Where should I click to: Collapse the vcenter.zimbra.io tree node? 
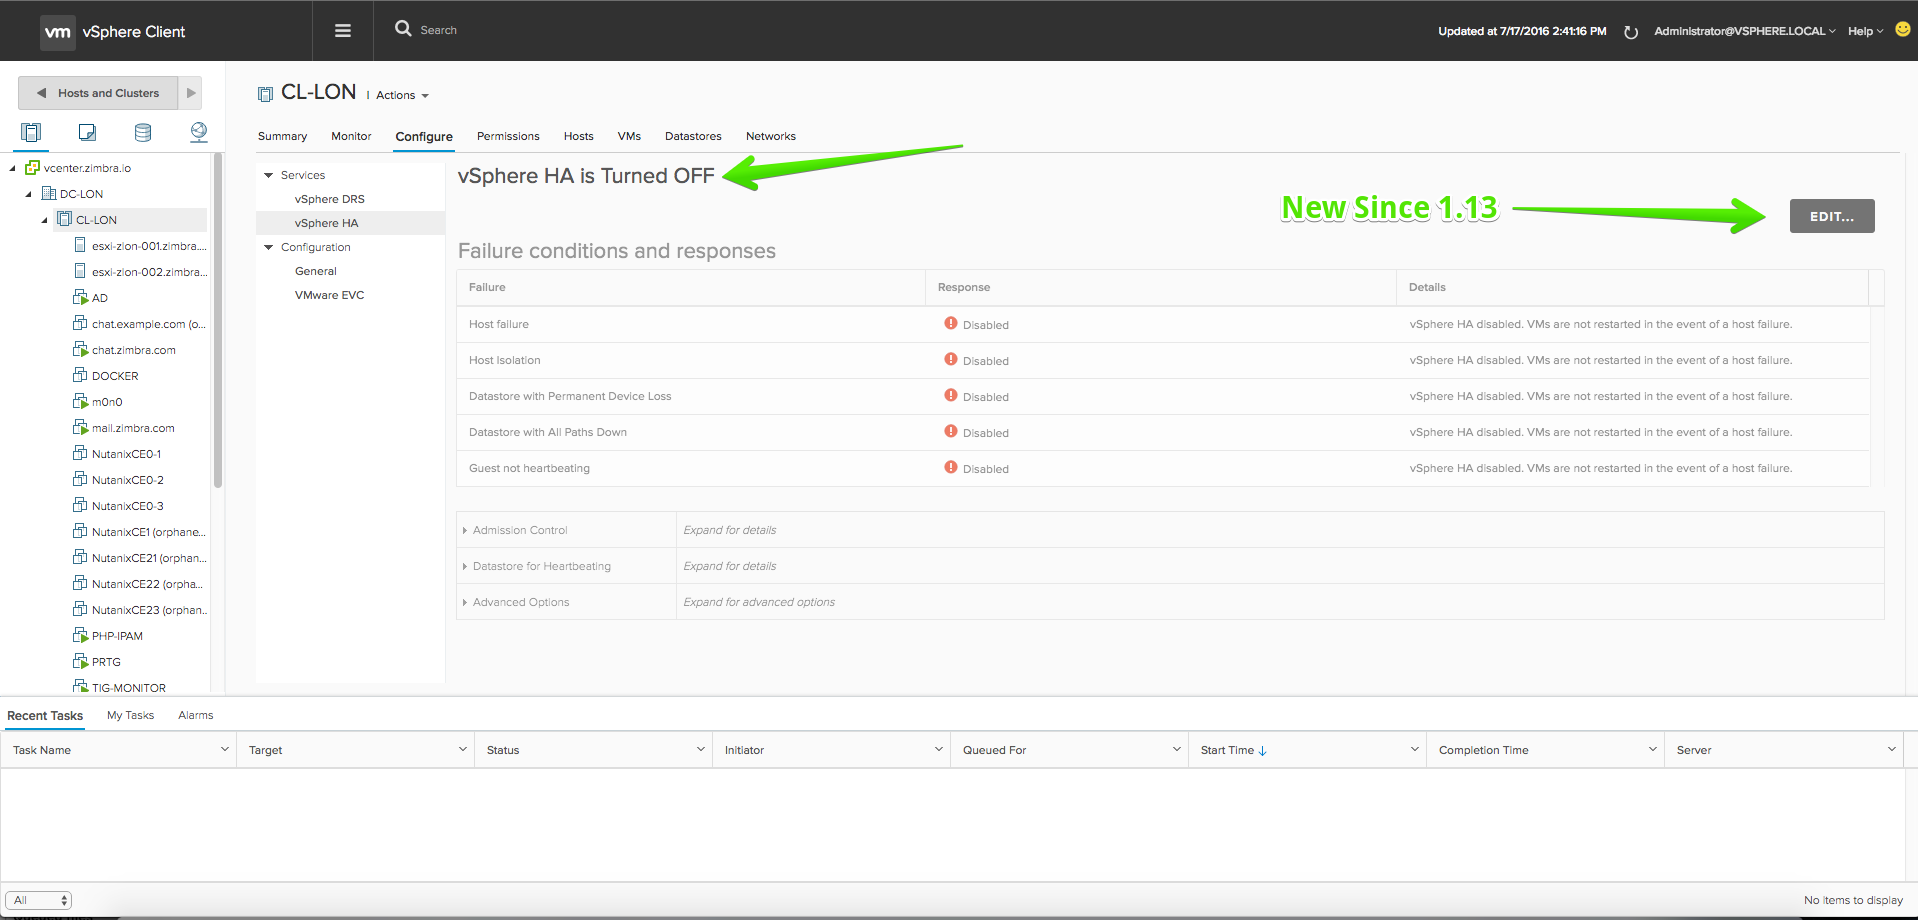tap(13, 168)
